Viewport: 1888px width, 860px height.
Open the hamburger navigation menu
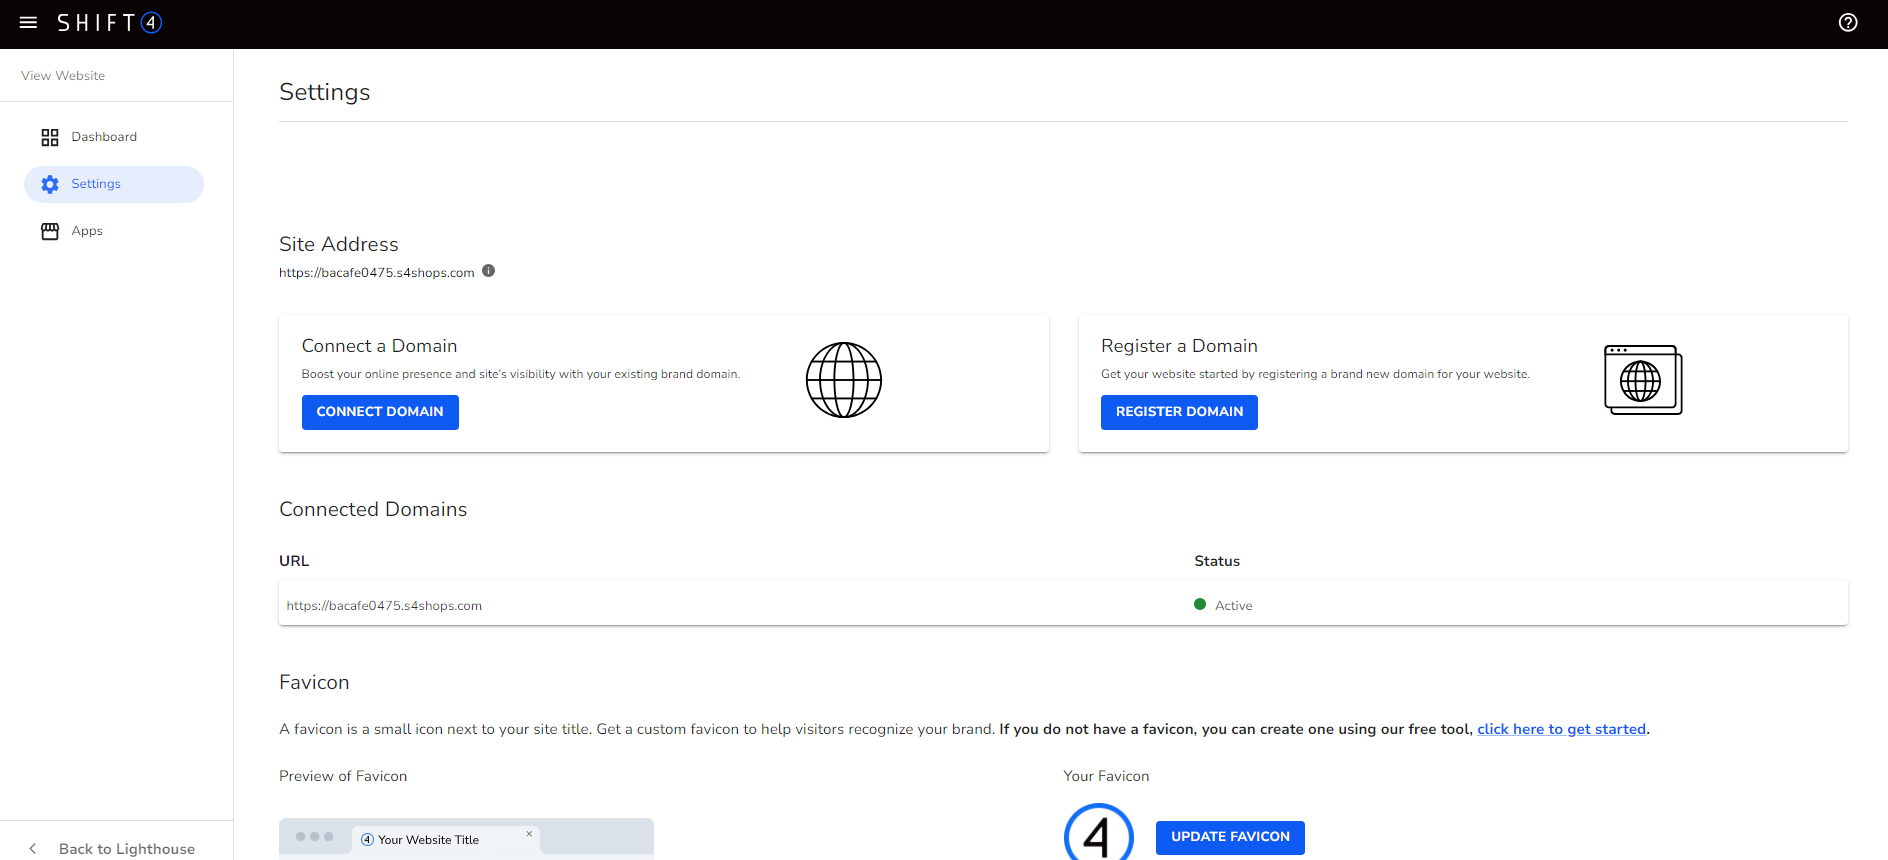click(x=28, y=22)
